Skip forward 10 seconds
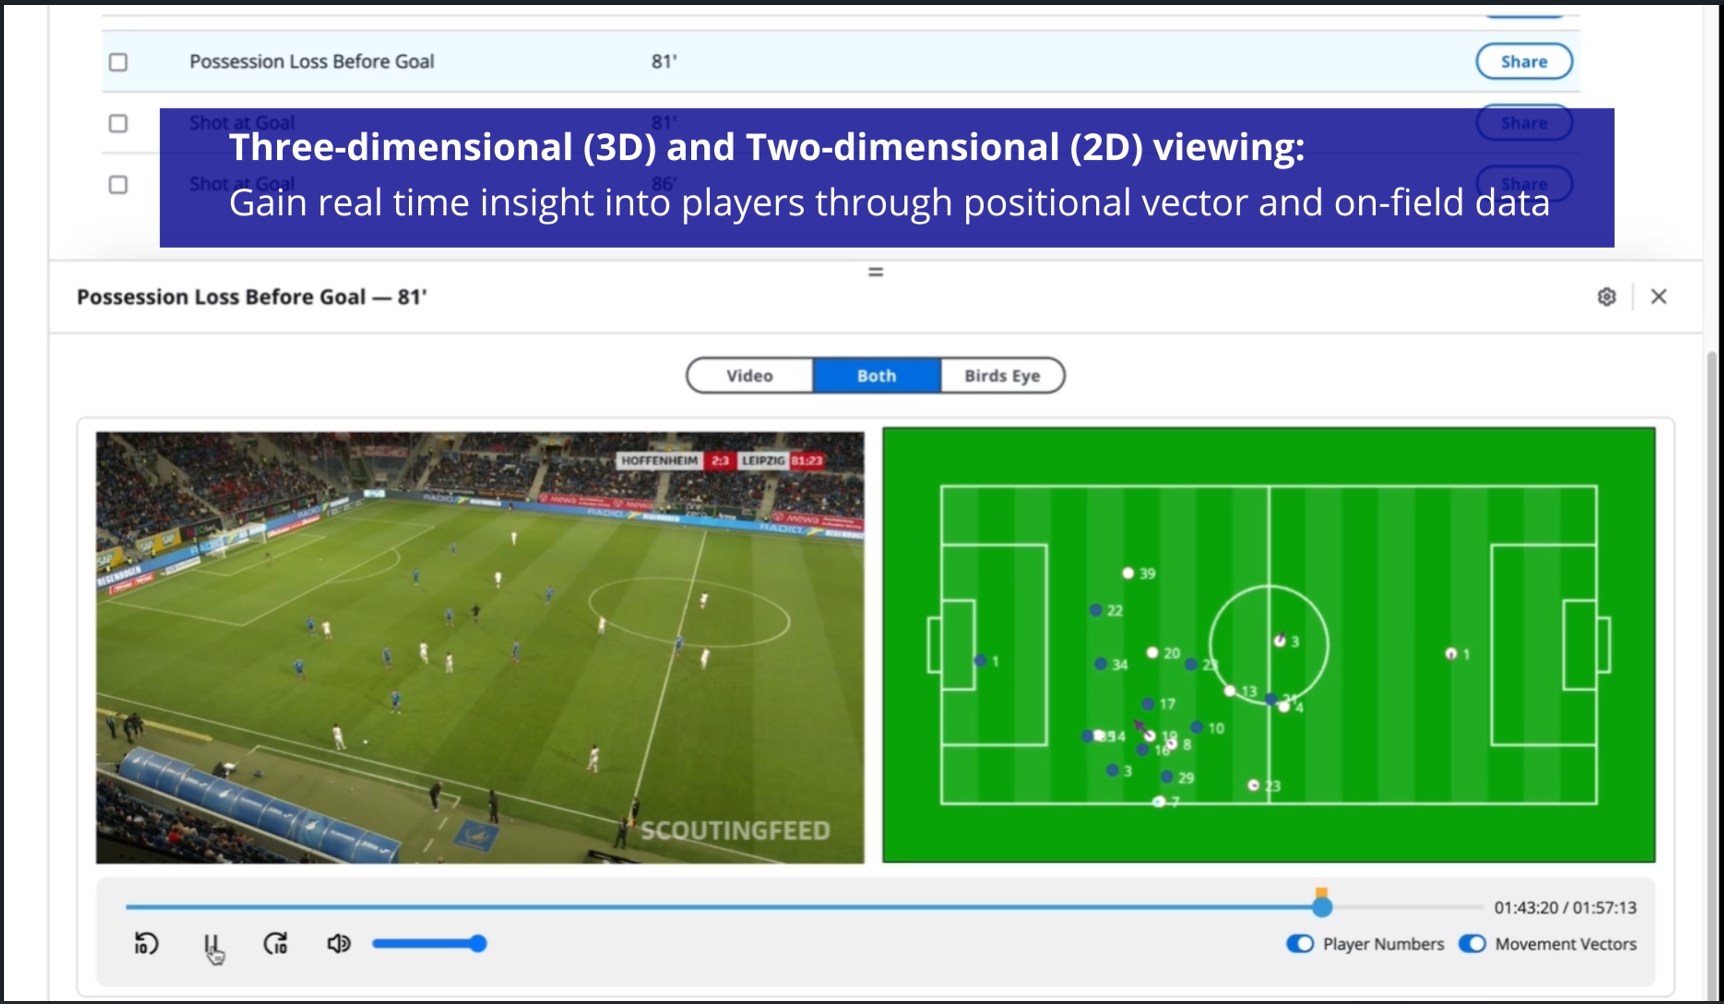Viewport: 1724px width, 1004px height. [275, 943]
